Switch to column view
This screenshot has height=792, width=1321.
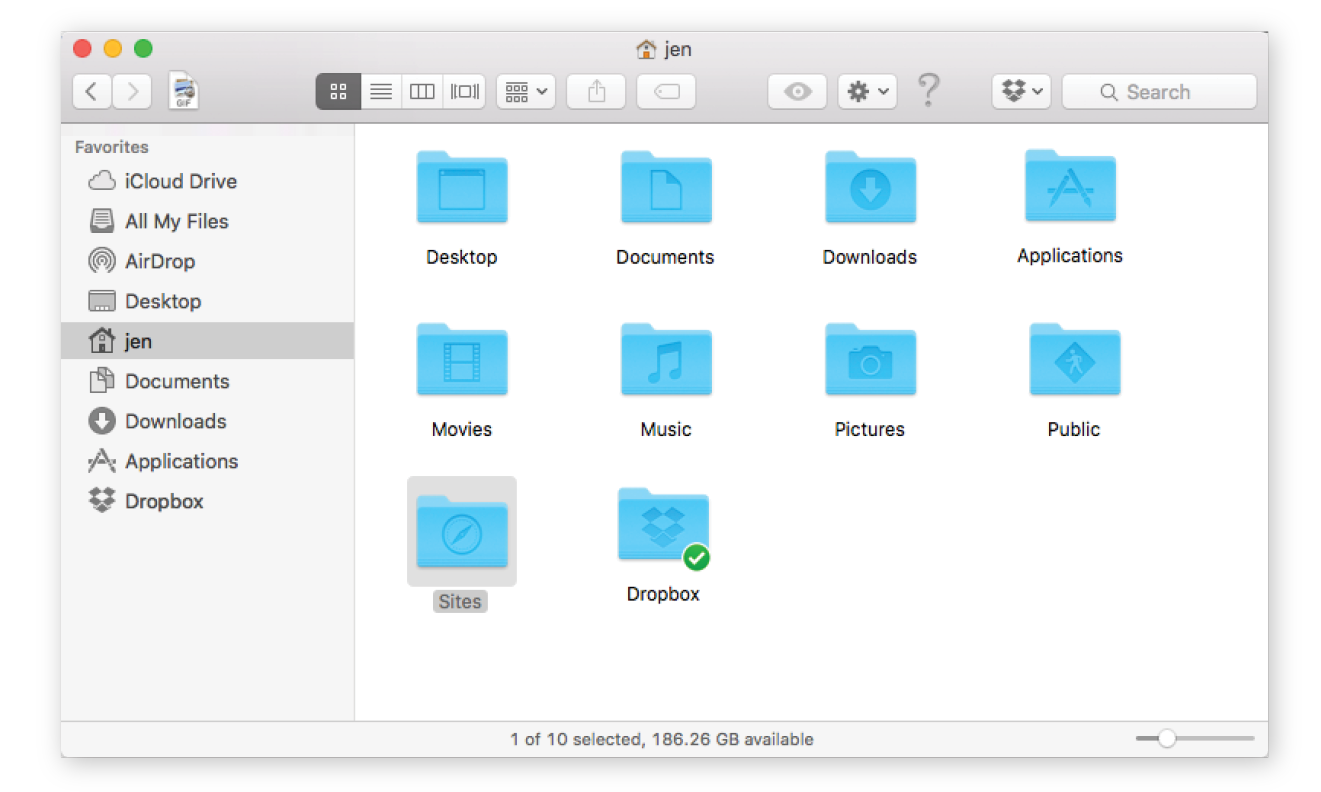[422, 92]
